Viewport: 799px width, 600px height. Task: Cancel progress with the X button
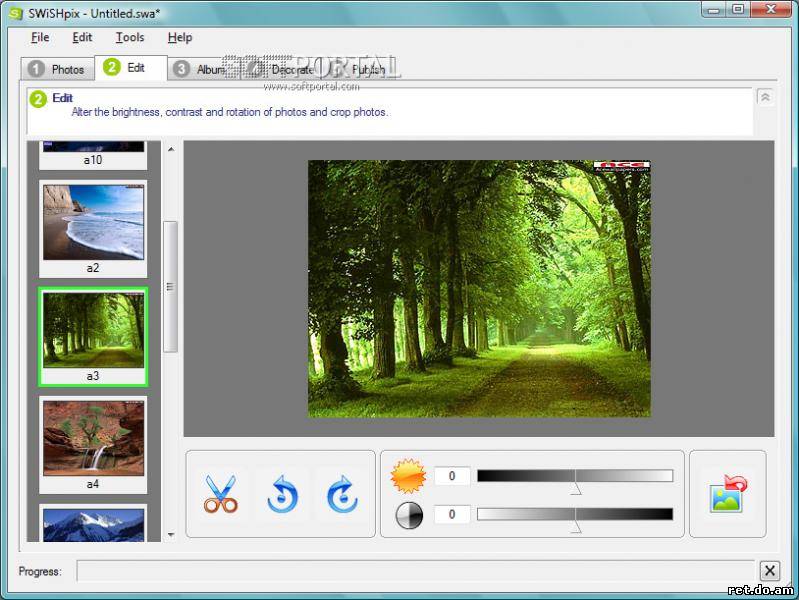[769, 571]
